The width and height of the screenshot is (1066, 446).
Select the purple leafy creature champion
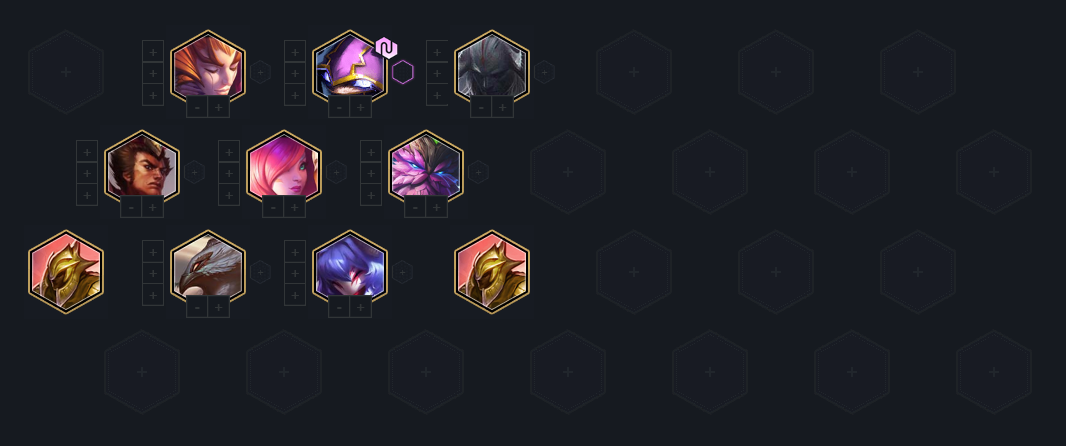(x=426, y=168)
